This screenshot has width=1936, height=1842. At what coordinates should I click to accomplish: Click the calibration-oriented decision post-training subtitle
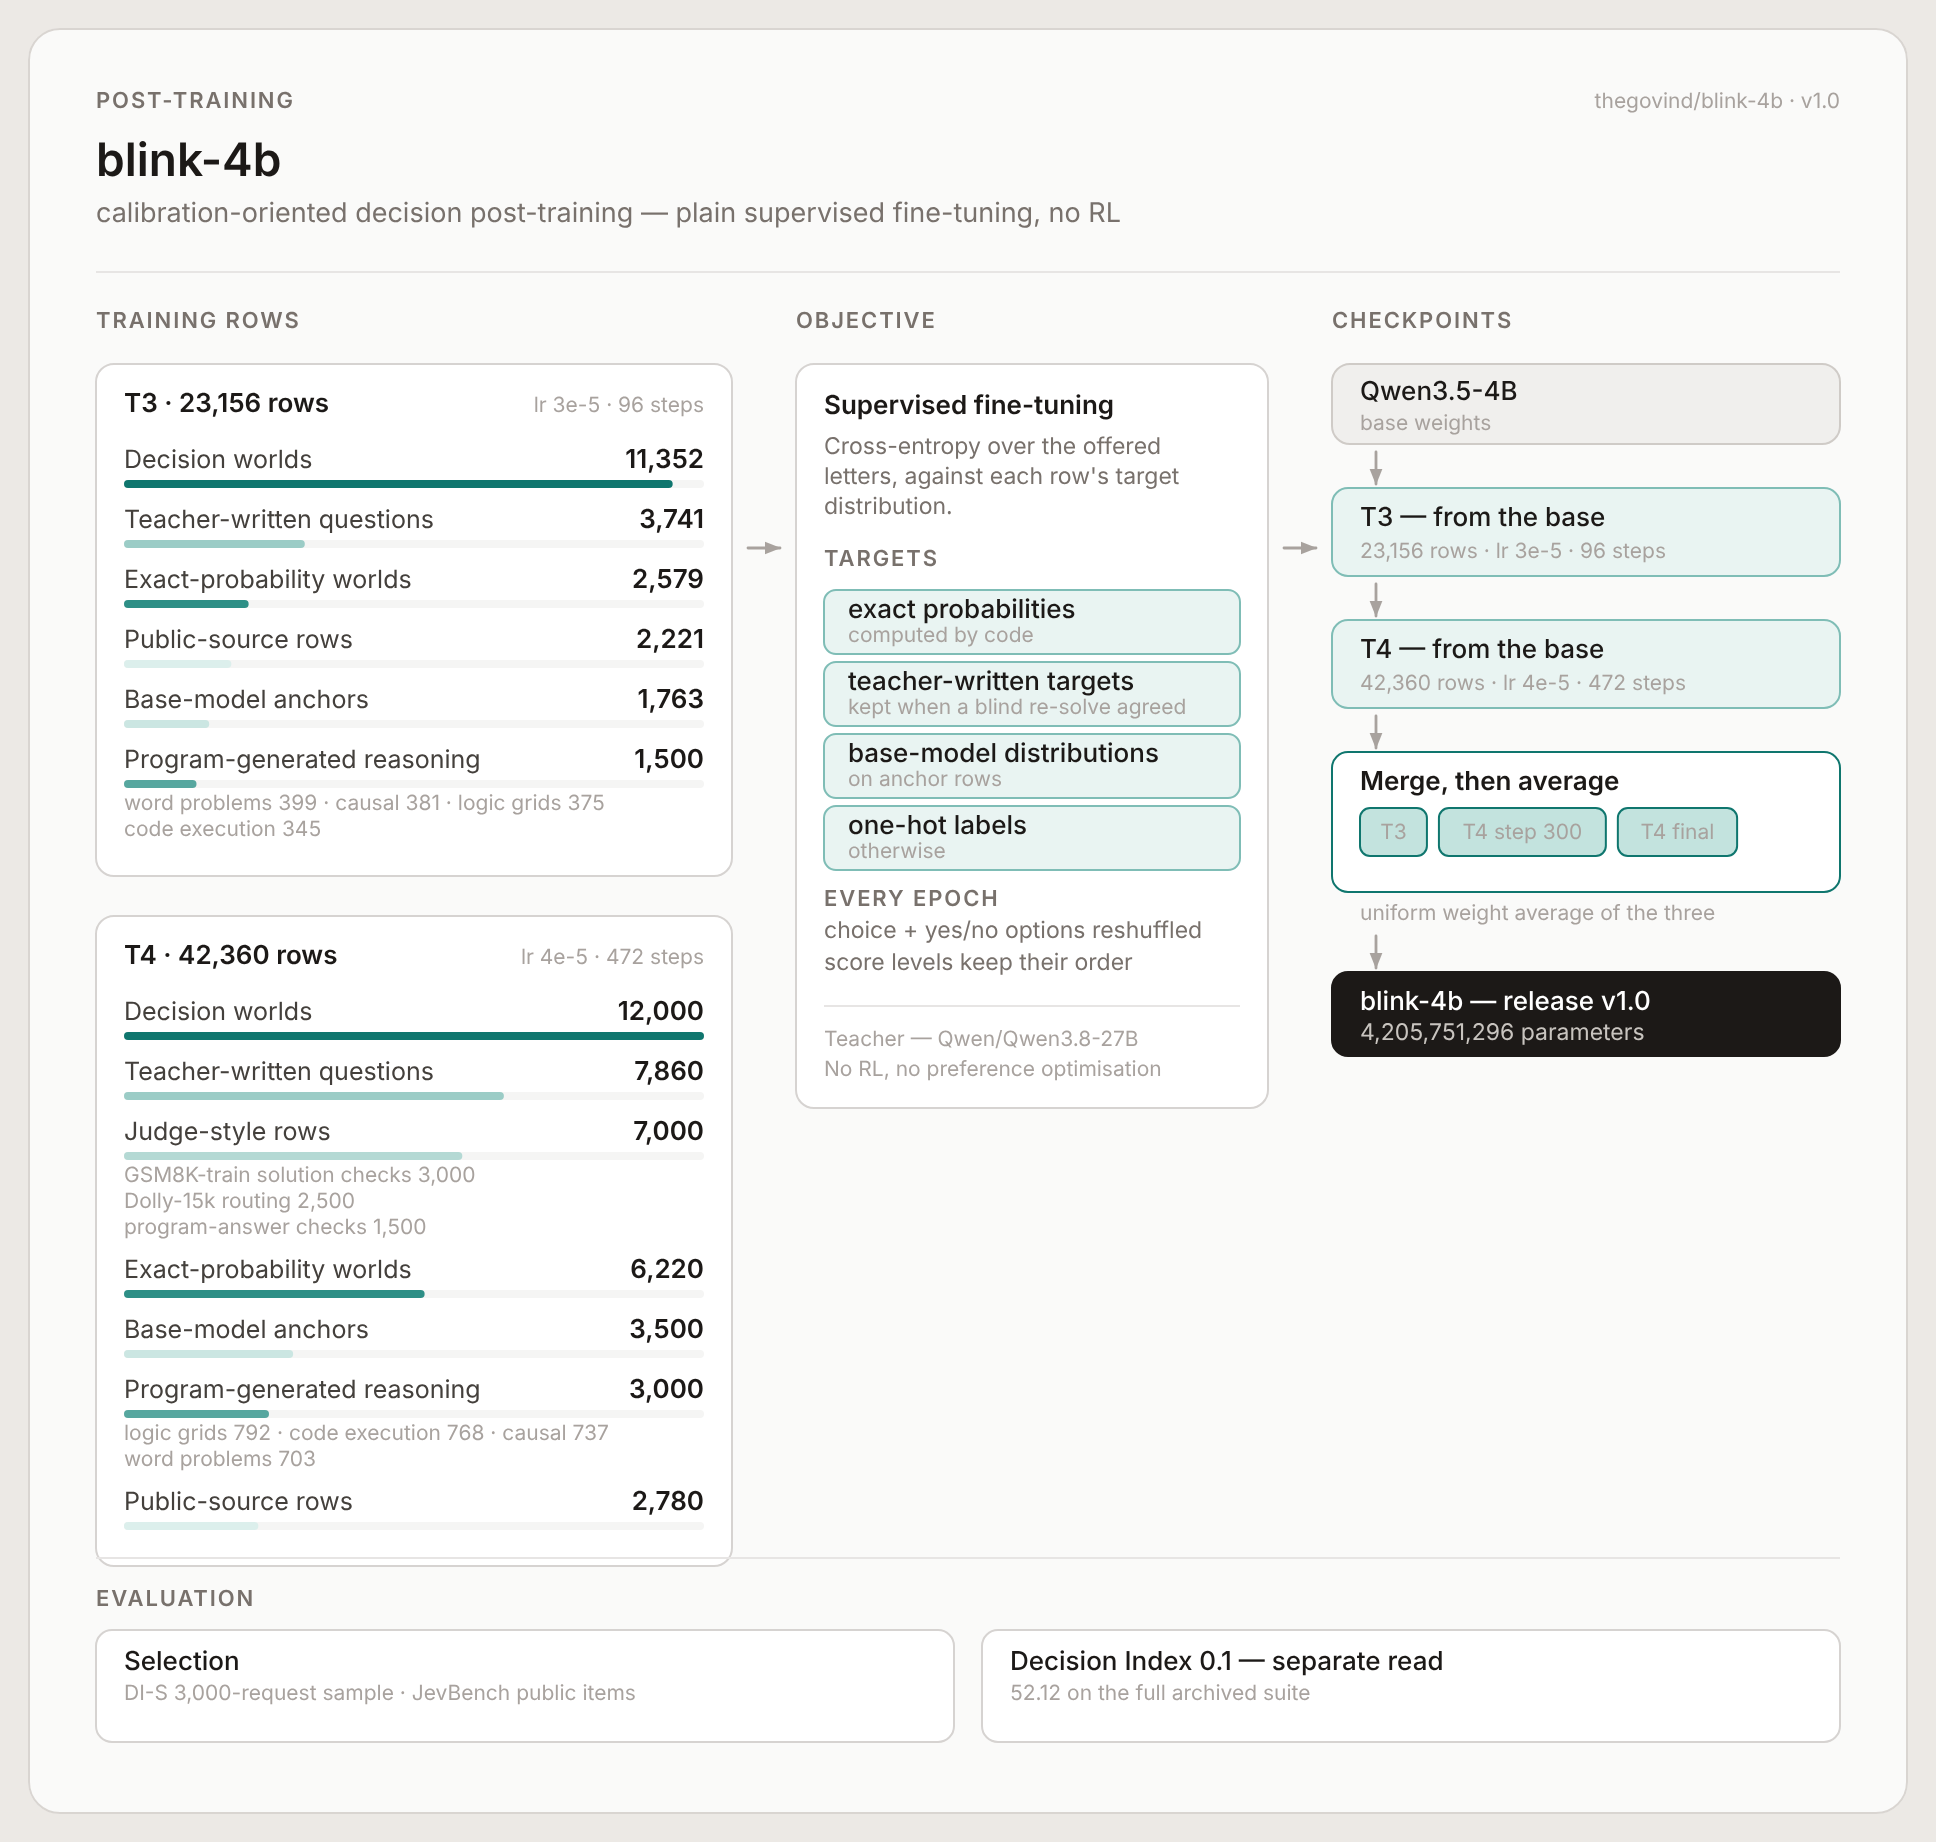point(608,213)
